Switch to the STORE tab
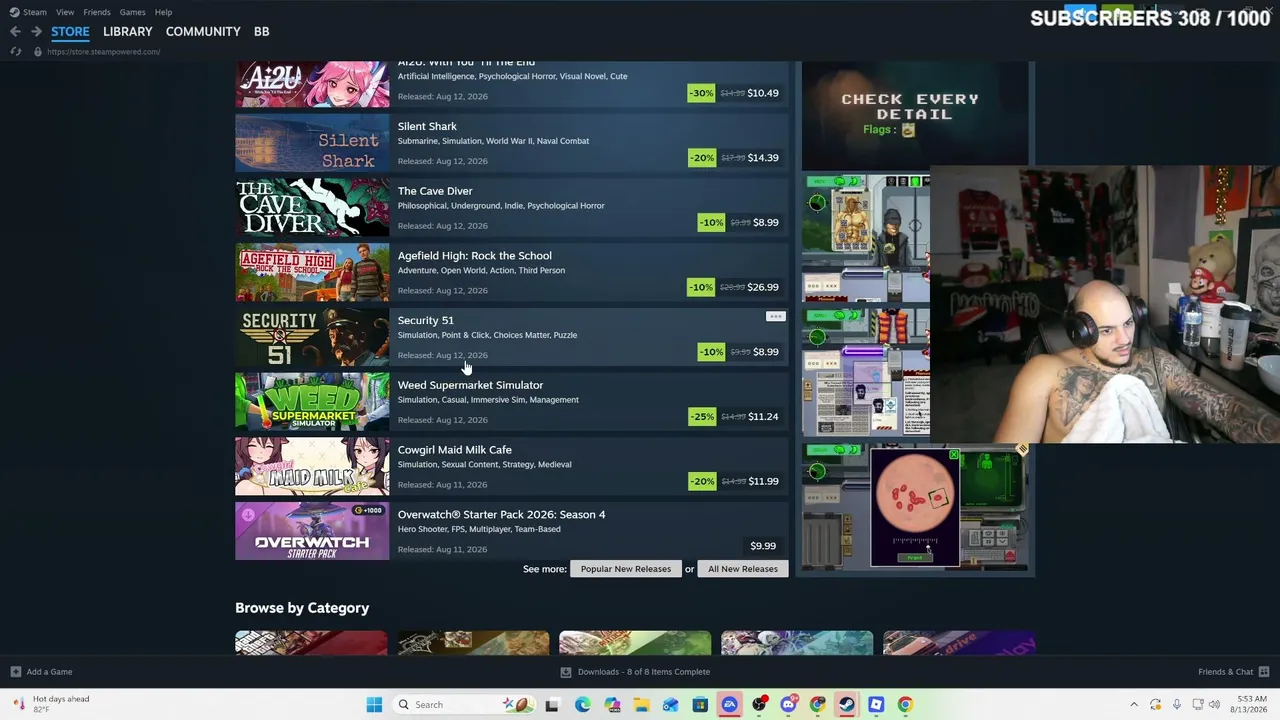The image size is (1280, 720). coord(70,32)
